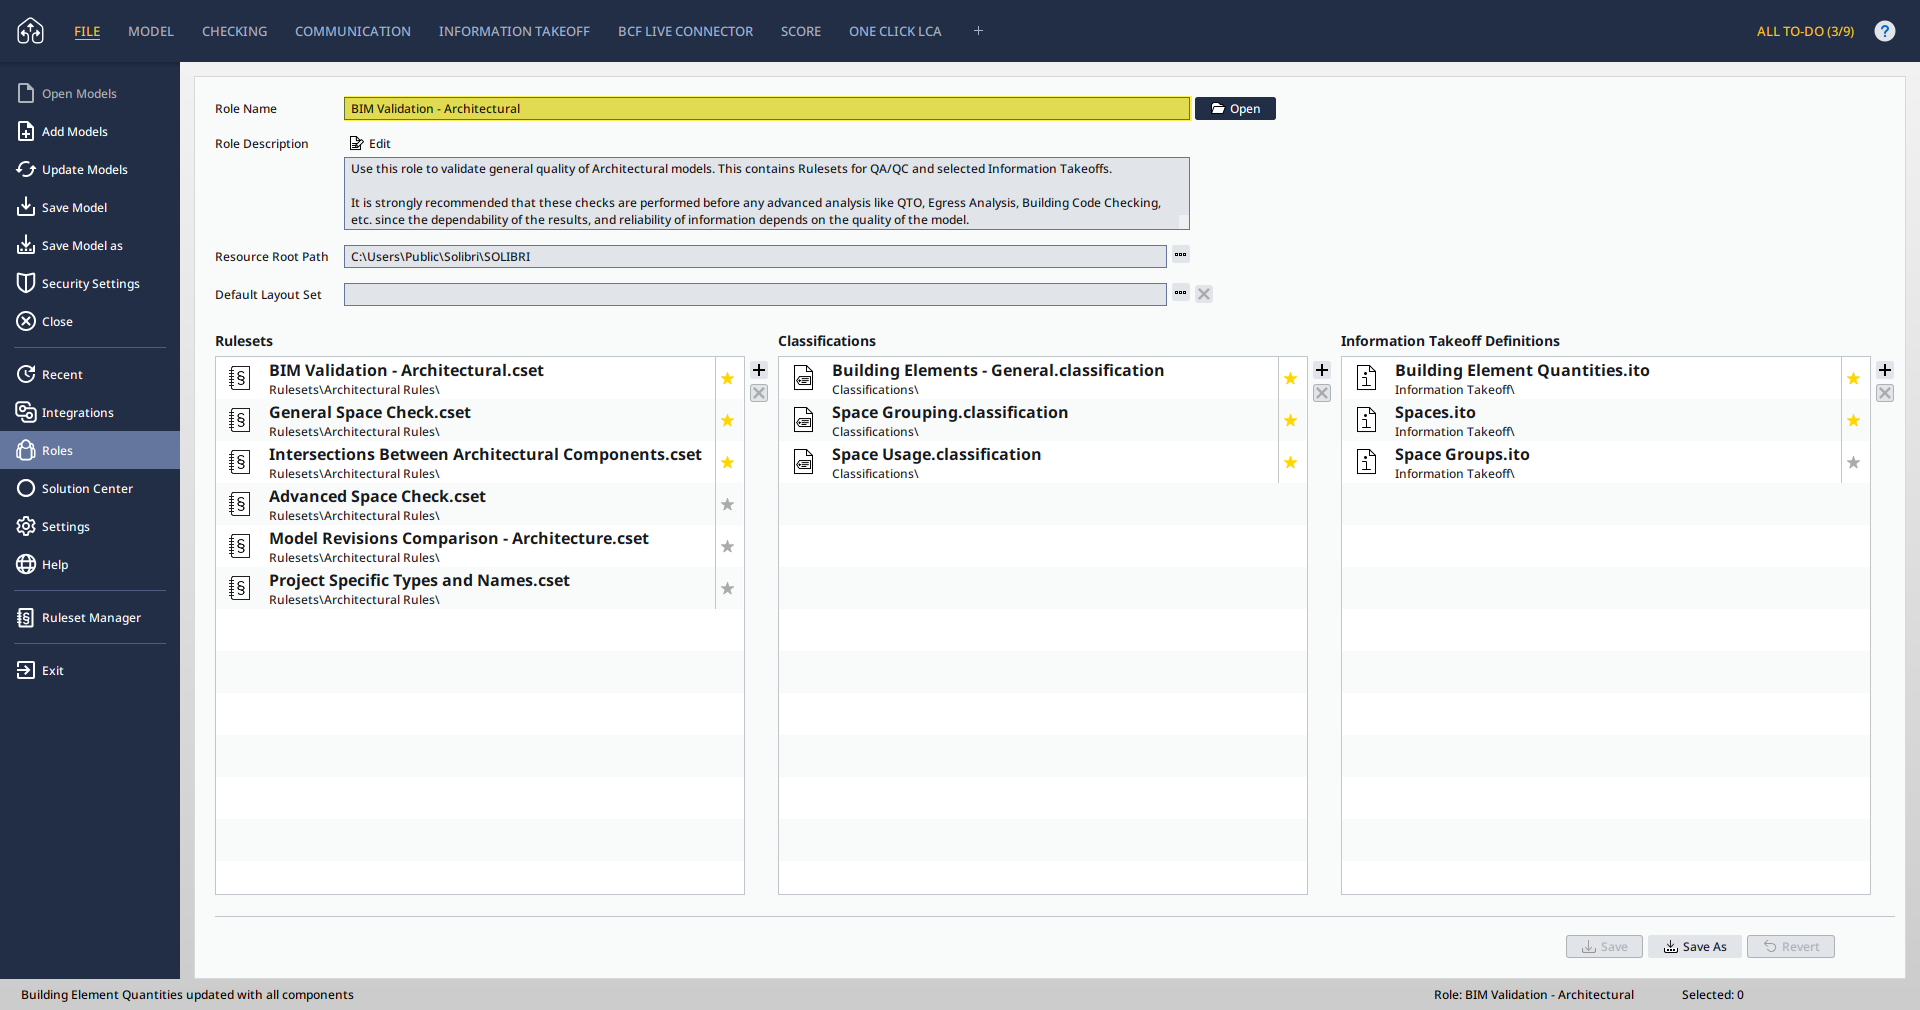The image size is (1920, 1010).
Task: Click the Solibri logo icon
Action: point(31,31)
